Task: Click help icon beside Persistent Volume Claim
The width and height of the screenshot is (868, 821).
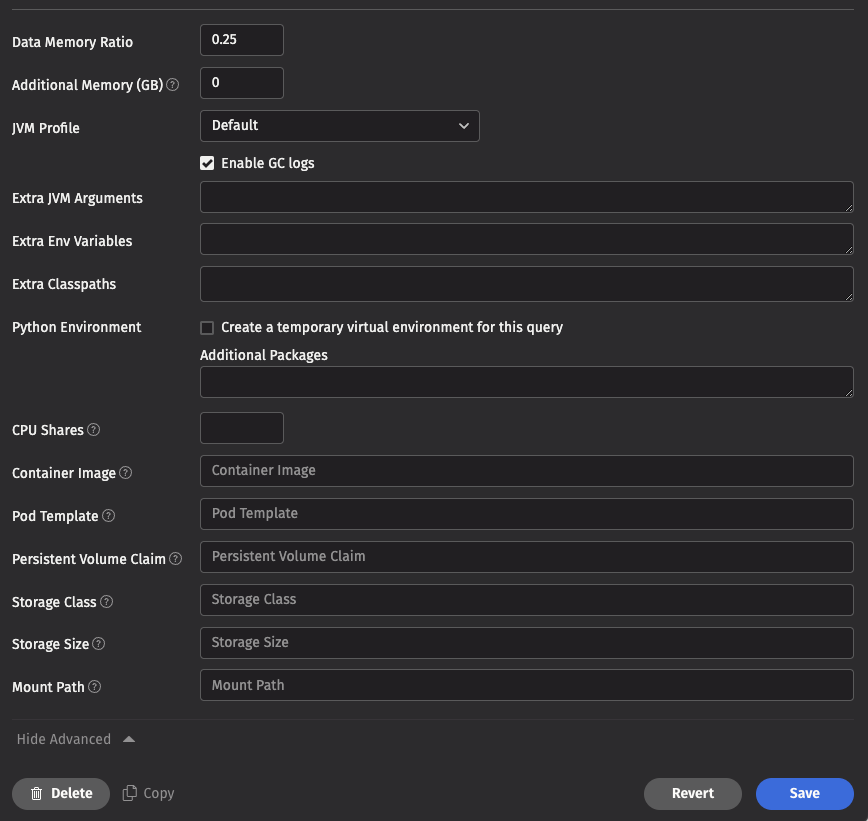Action: 176,559
